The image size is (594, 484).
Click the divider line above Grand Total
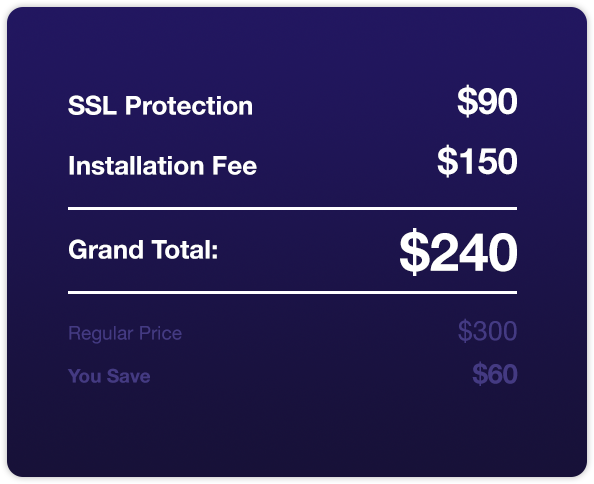click(x=292, y=208)
